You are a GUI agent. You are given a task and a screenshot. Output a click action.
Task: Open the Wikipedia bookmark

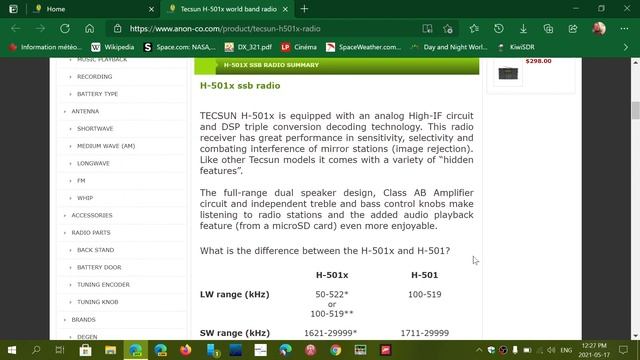tap(113, 47)
